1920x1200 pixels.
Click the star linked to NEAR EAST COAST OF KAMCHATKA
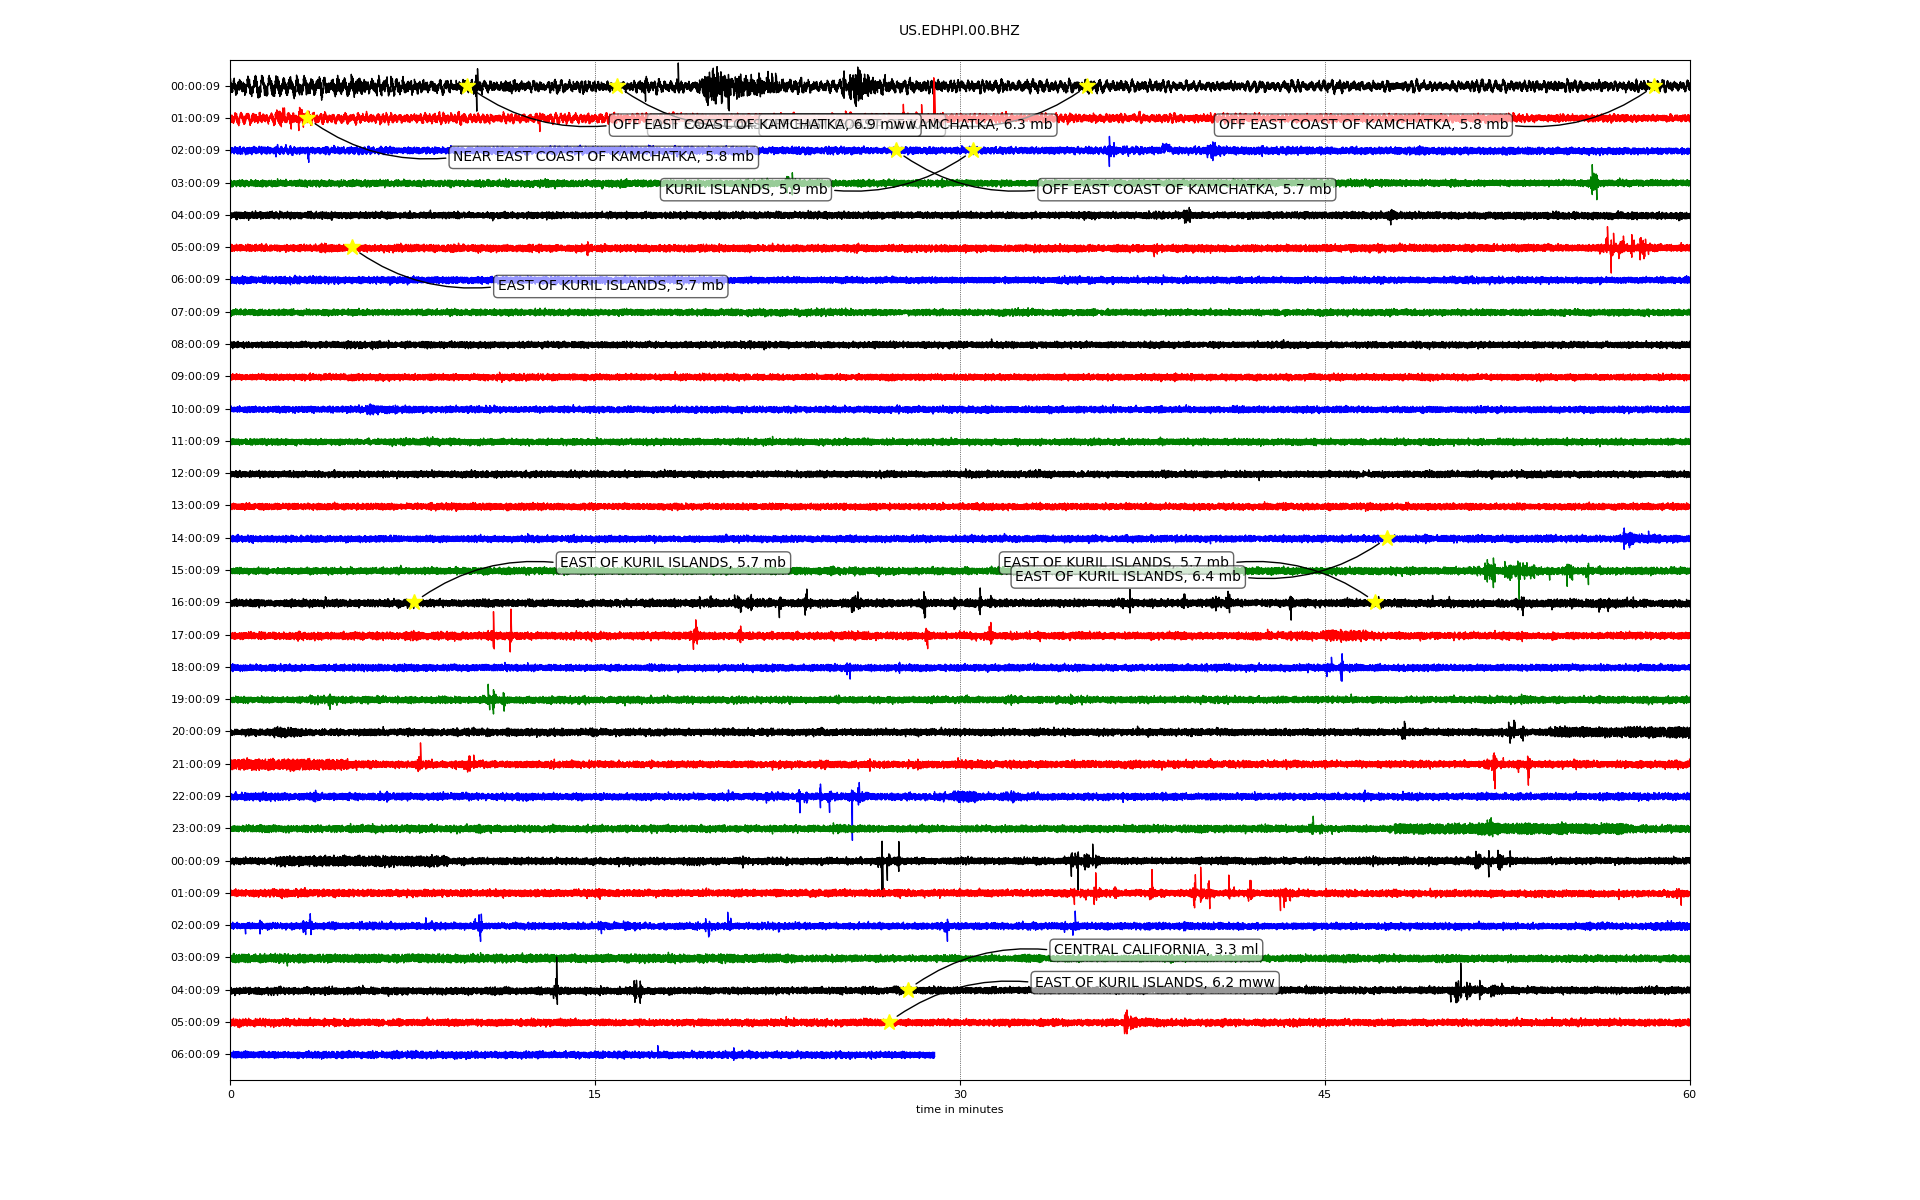[x=307, y=118]
